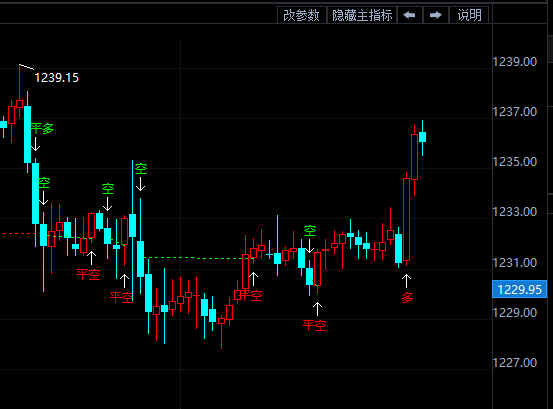The width and height of the screenshot is (553, 409).
Task: Open the 说明 description button
Action: coord(469,15)
